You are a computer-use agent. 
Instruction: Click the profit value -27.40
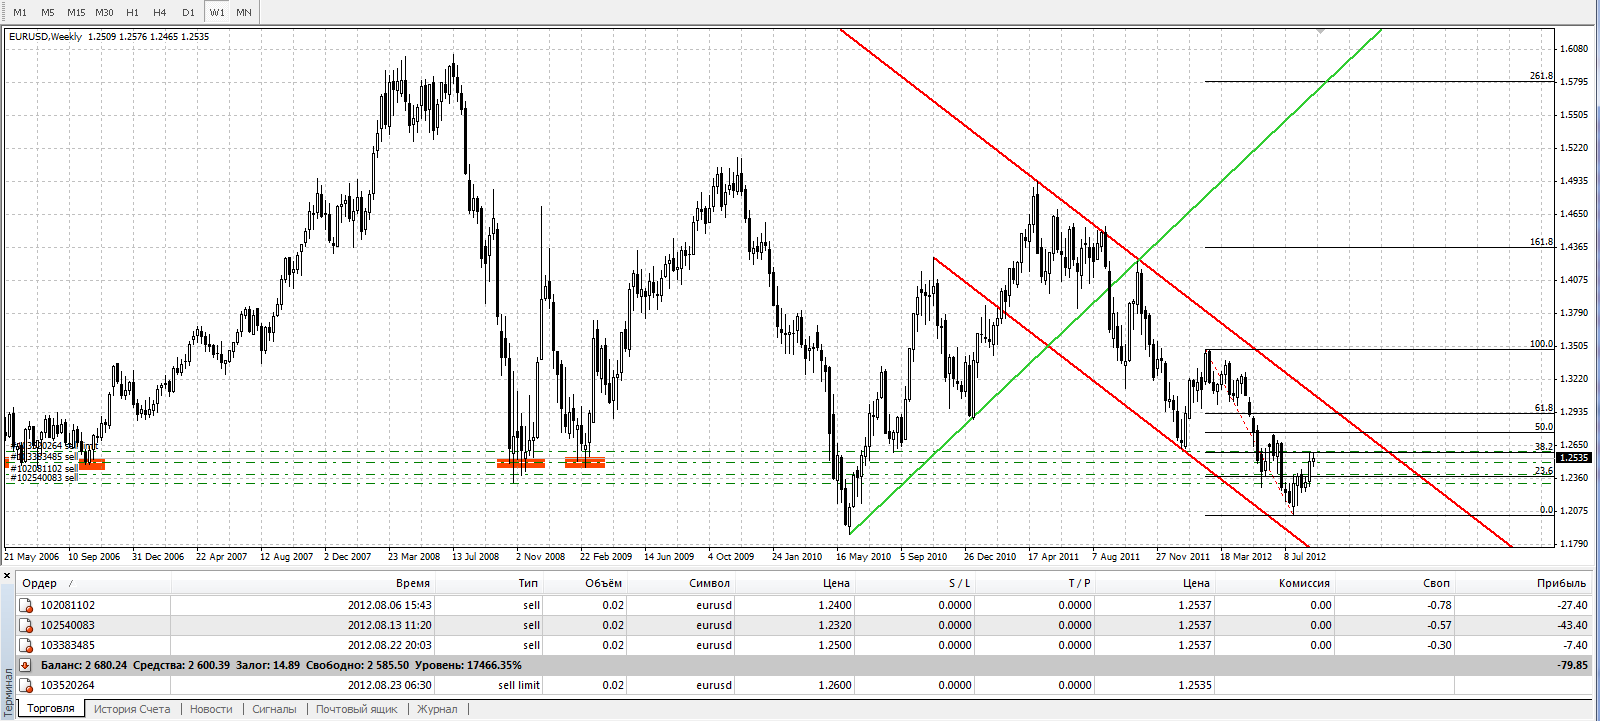click(1572, 605)
